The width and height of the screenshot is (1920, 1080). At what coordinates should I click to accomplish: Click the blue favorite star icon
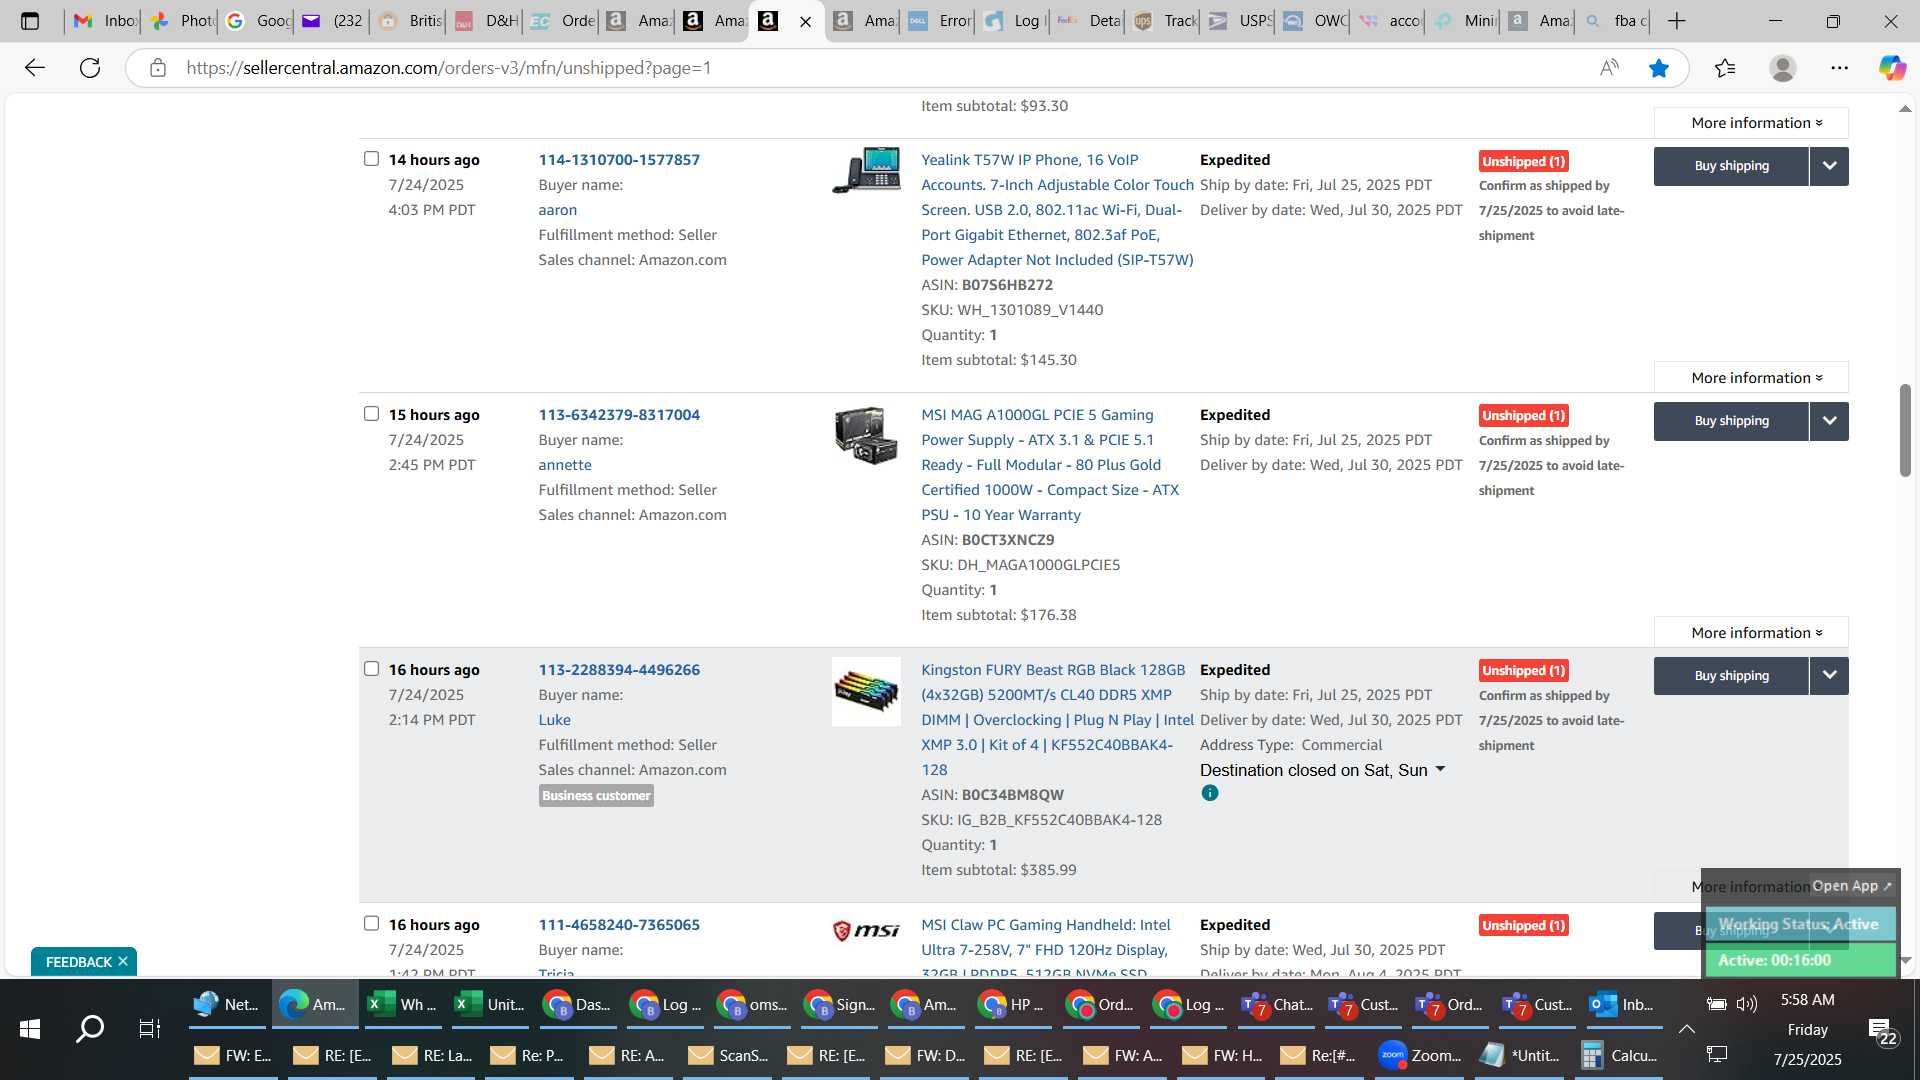(x=1659, y=68)
